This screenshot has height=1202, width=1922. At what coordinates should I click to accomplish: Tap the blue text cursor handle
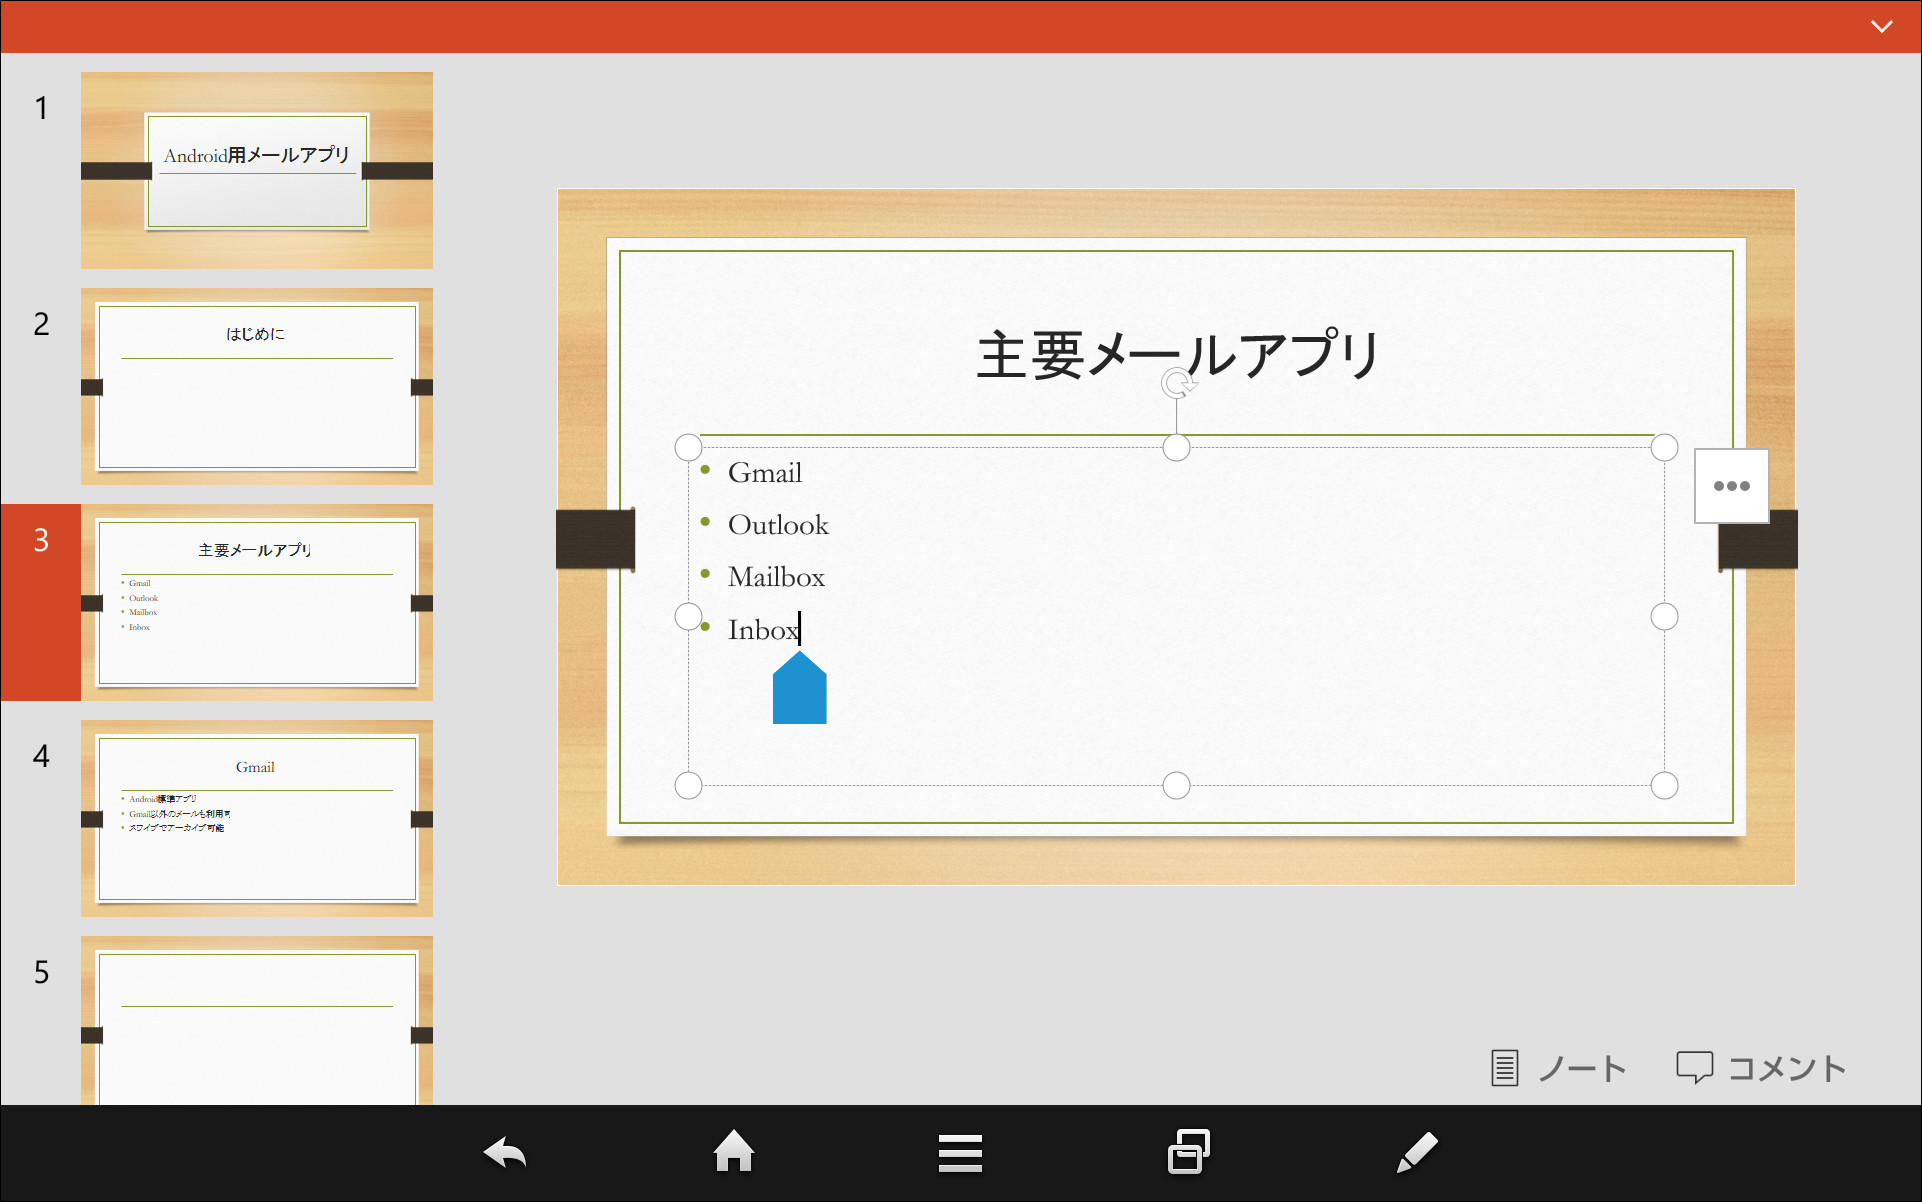(799, 688)
